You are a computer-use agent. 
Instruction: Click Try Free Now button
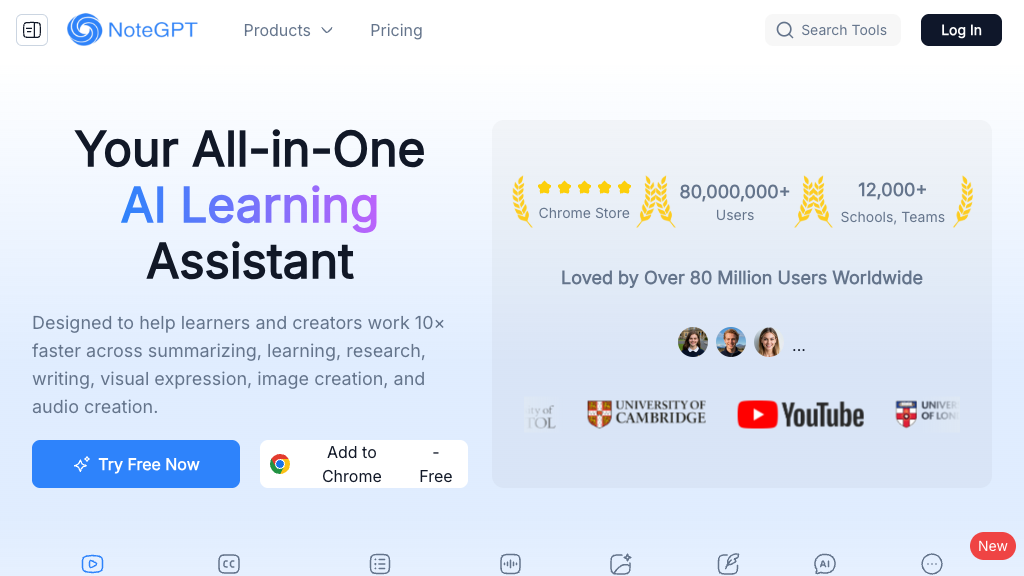[x=136, y=464]
